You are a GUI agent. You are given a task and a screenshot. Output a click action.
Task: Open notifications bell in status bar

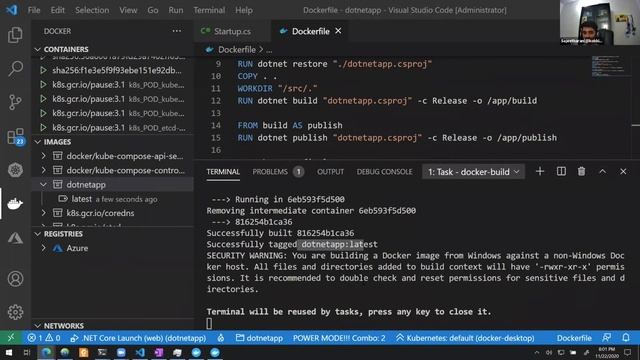click(x=626, y=338)
